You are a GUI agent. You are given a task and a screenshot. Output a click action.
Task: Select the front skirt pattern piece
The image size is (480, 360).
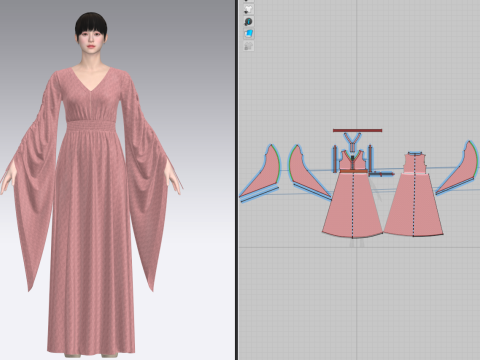tap(353, 207)
